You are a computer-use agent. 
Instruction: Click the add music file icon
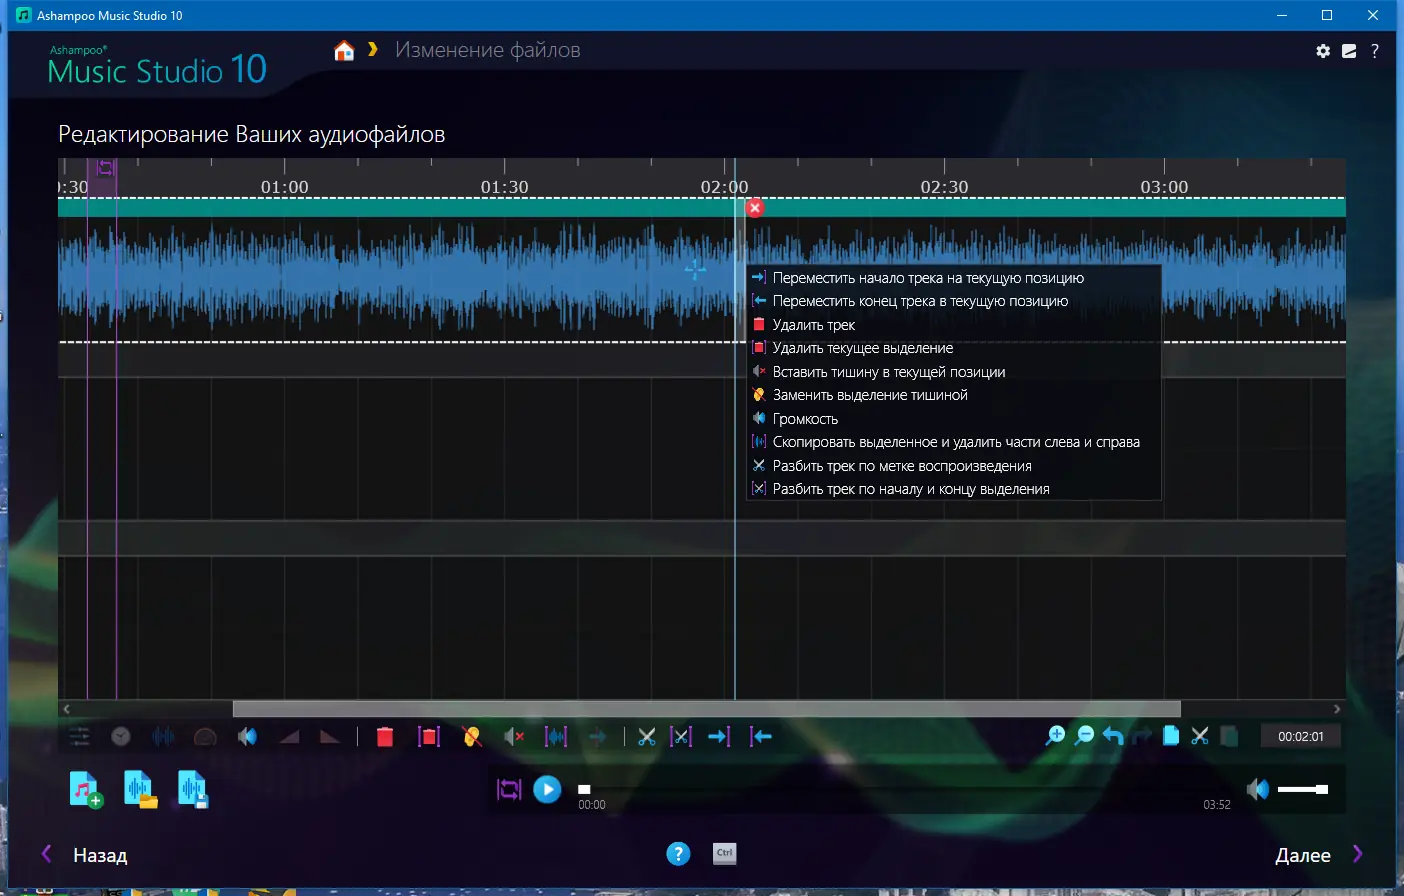click(86, 789)
